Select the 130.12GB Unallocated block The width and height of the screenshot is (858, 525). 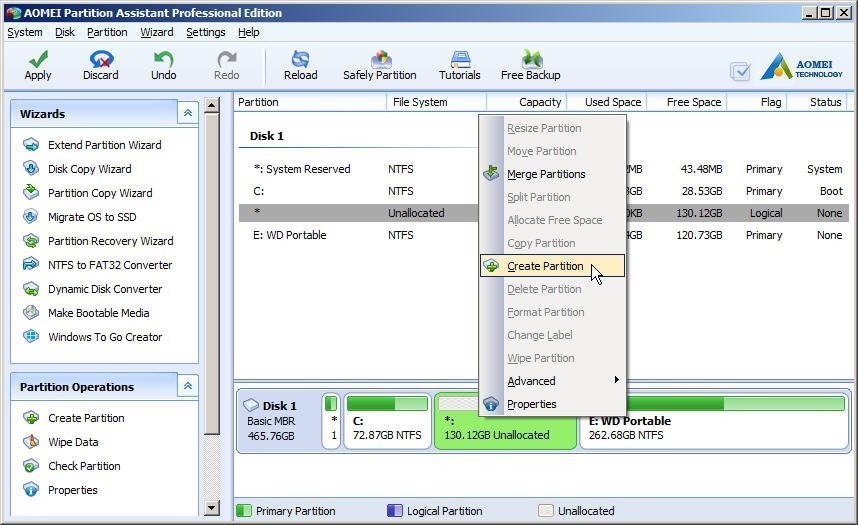(505, 420)
